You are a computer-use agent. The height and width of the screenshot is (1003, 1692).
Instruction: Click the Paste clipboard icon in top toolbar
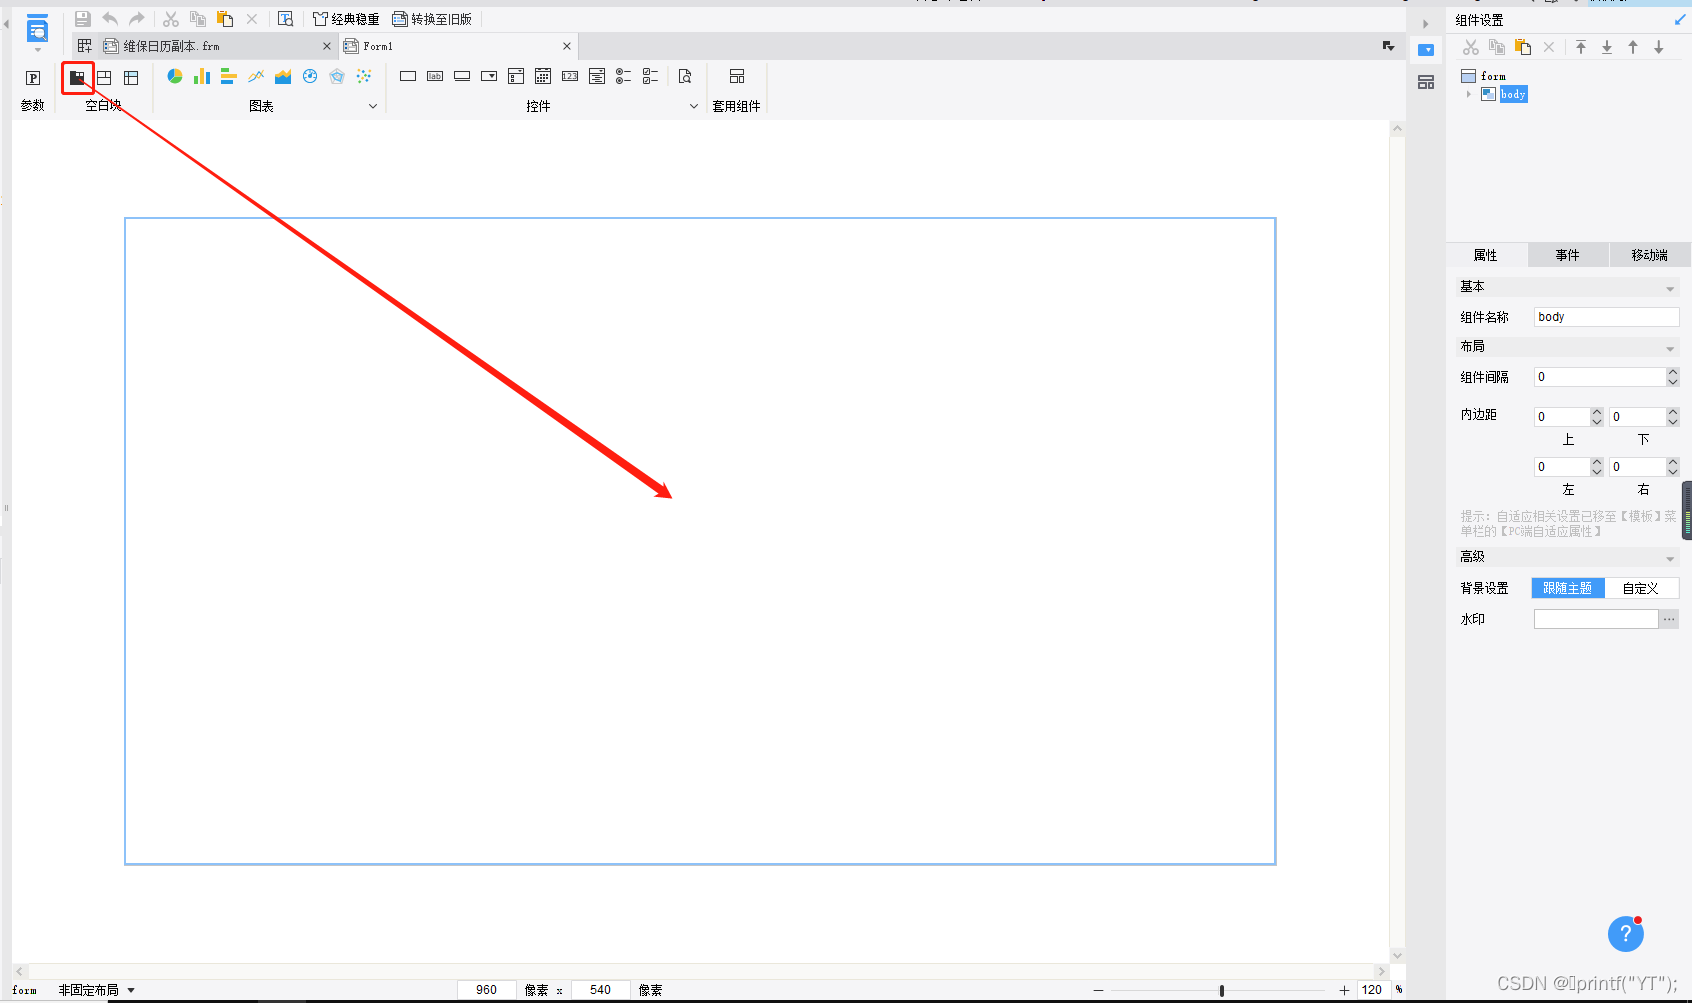pyautogui.click(x=225, y=19)
